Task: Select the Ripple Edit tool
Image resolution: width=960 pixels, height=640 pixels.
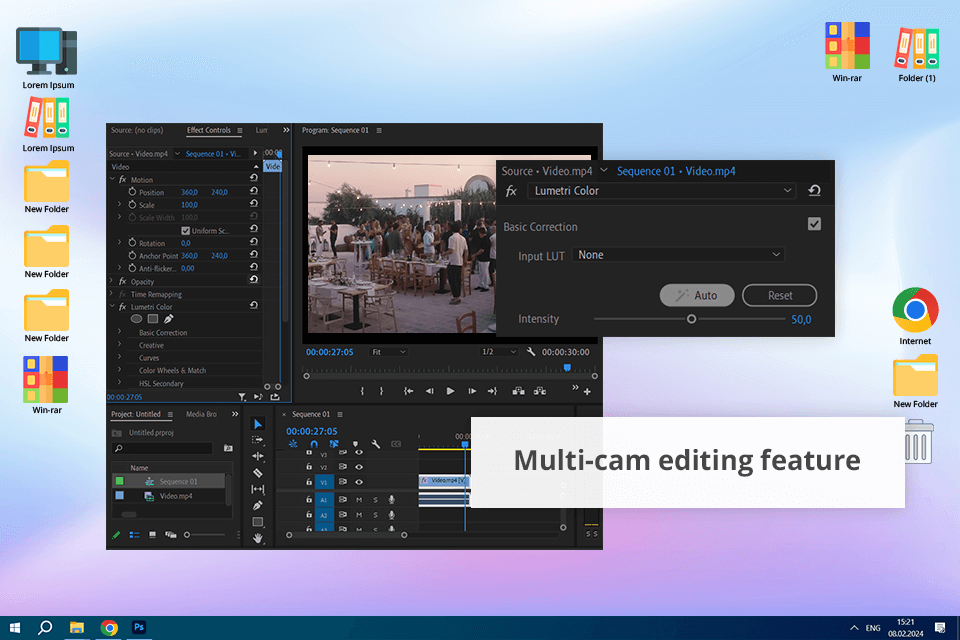Action: [x=258, y=456]
